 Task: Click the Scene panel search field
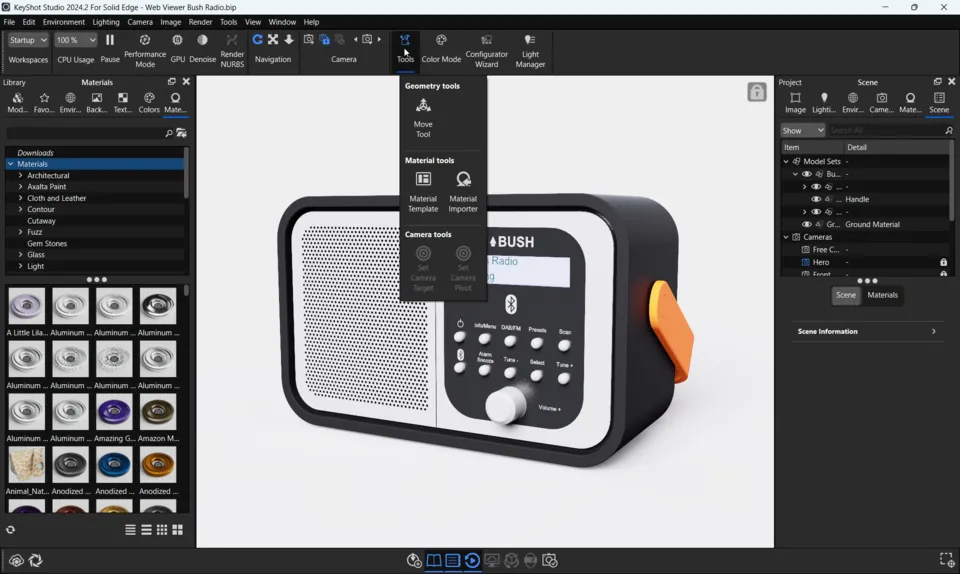click(x=887, y=130)
